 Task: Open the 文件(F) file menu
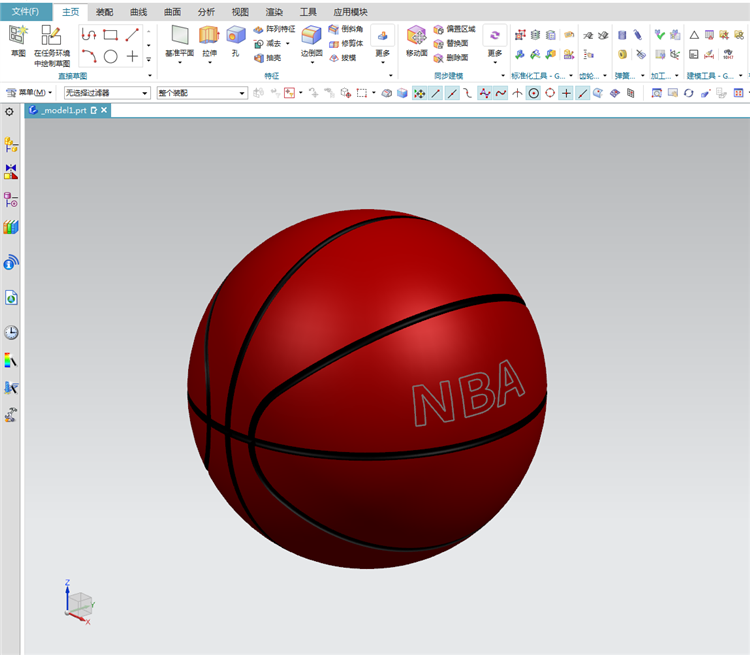click(26, 11)
